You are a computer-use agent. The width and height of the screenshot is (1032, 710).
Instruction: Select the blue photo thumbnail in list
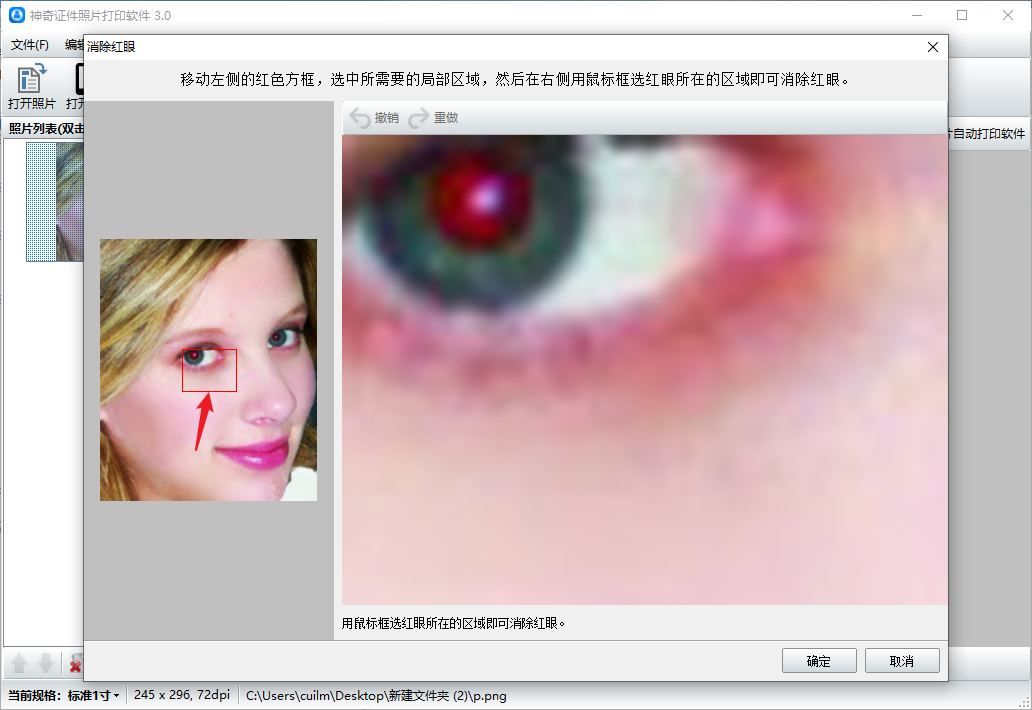pyautogui.click(x=54, y=201)
